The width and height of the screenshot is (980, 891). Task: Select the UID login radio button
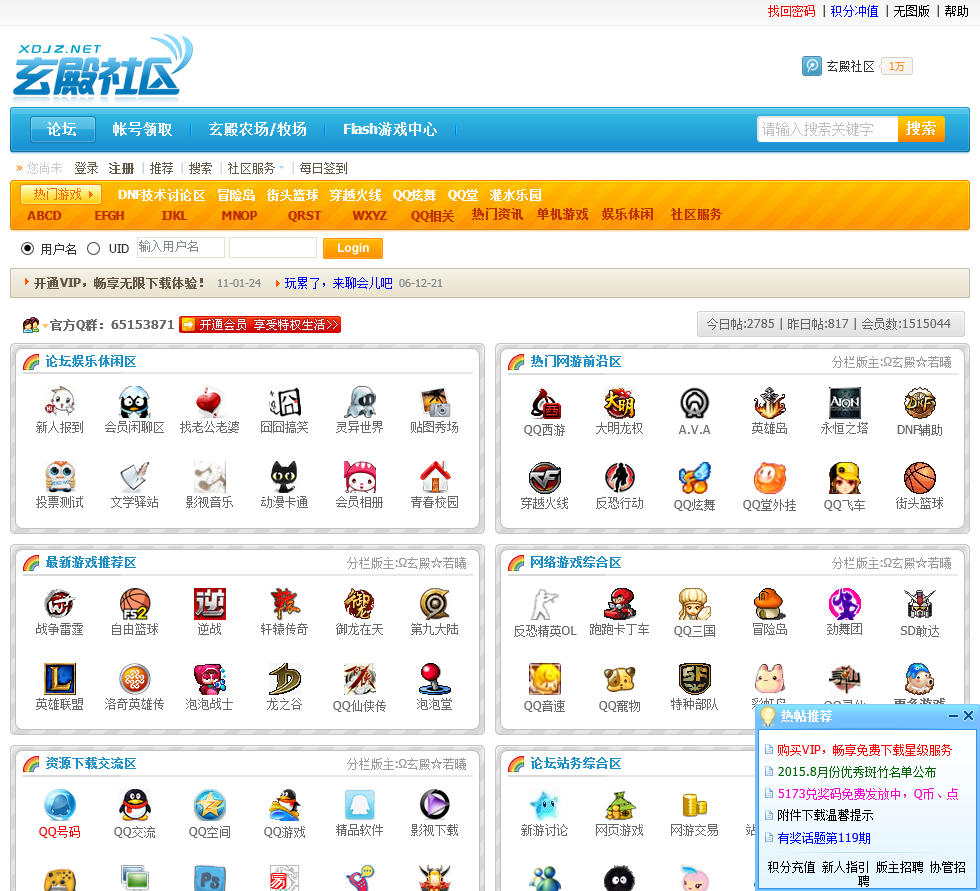tap(93, 249)
